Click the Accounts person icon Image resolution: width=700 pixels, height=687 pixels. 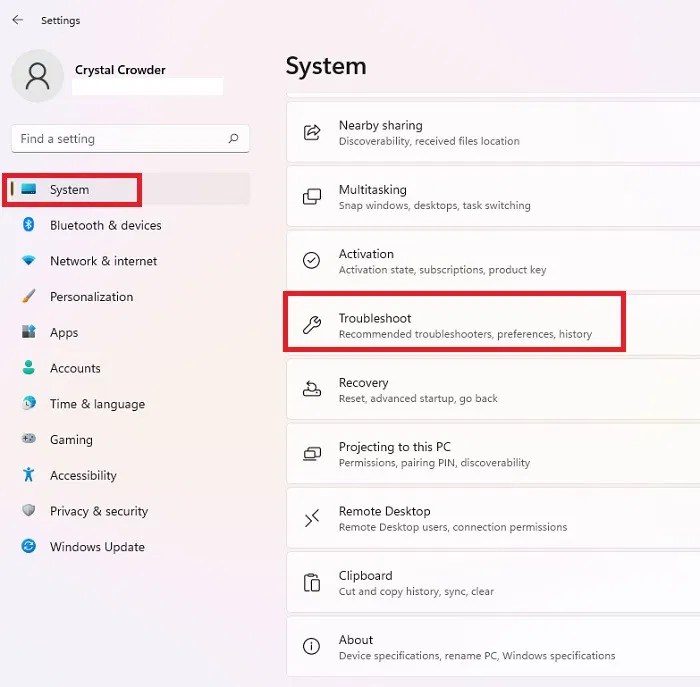tap(29, 367)
